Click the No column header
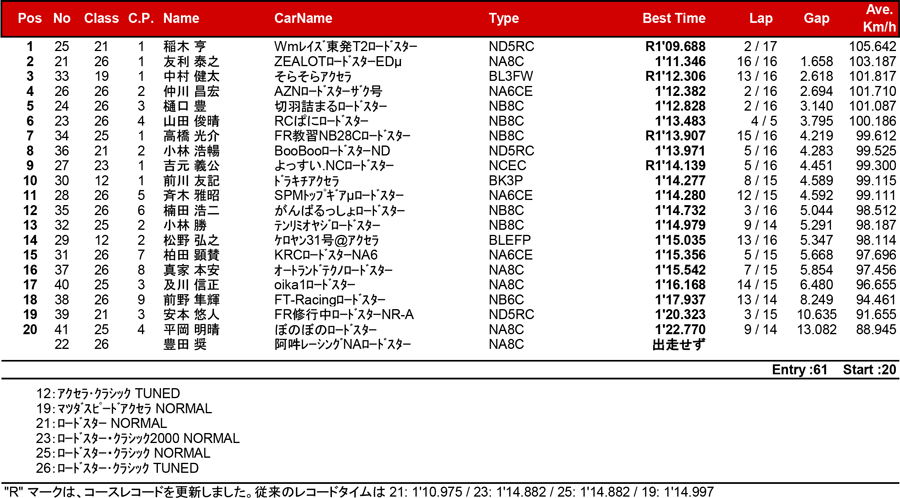 61,18
